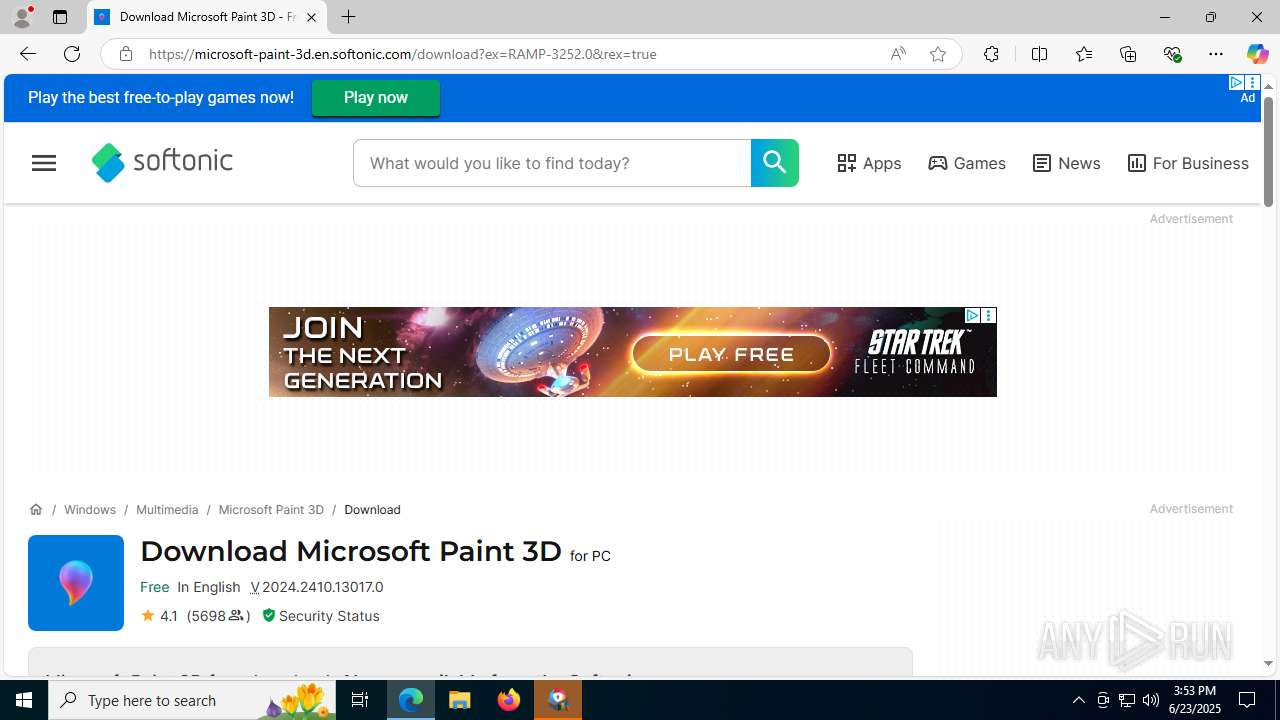This screenshot has width=1280, height=720.
Task: Open AdChoices icon on Star Trek banner
Action: [972, 315]
